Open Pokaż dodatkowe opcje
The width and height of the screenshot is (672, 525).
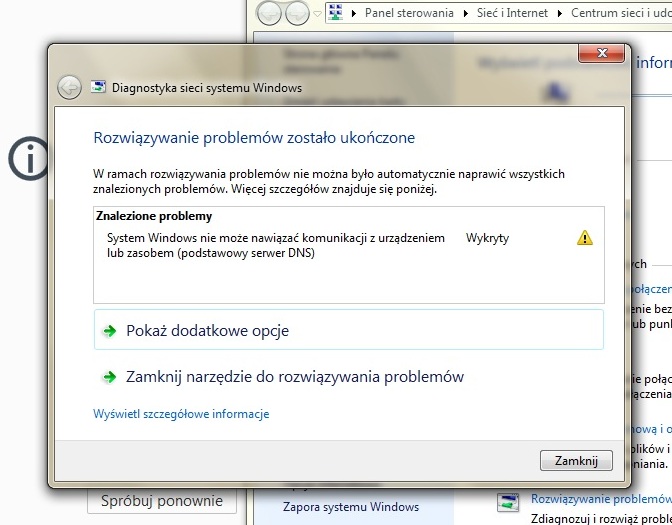(348, 330)
